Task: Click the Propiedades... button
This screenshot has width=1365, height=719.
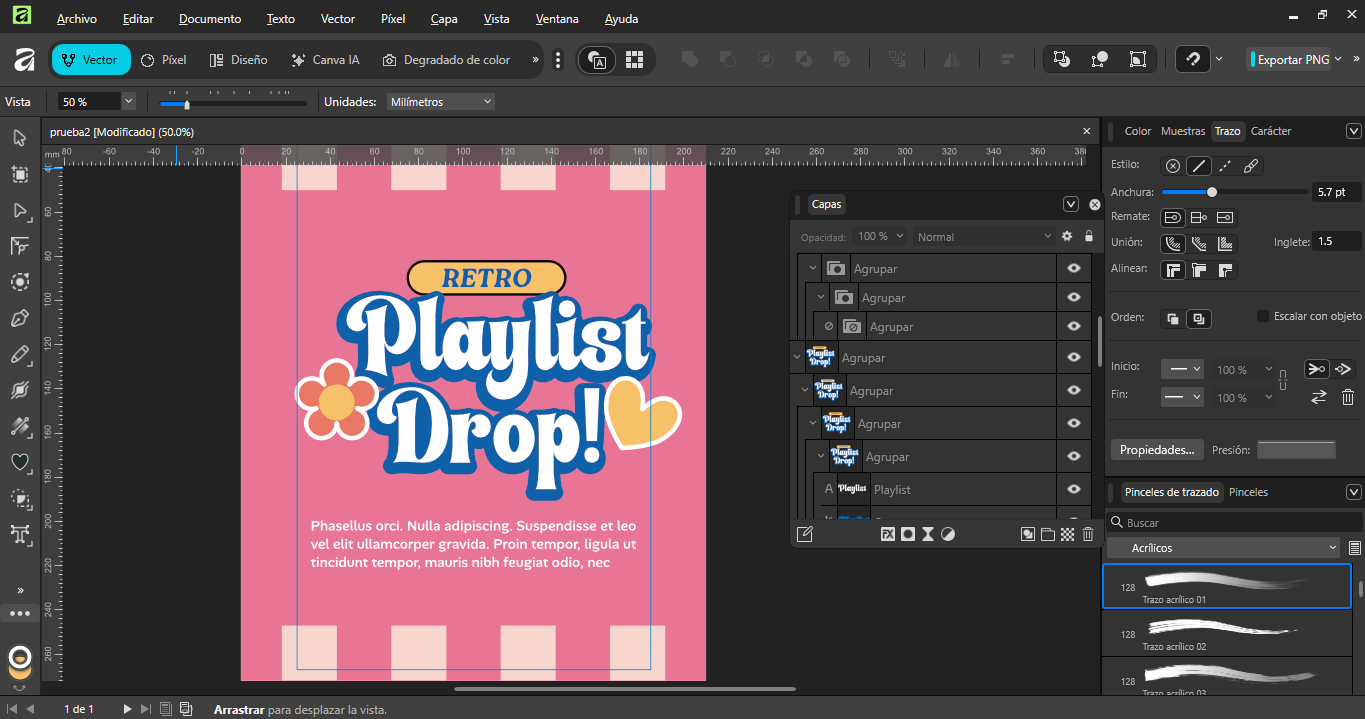Action: [x=1157, y=450]
